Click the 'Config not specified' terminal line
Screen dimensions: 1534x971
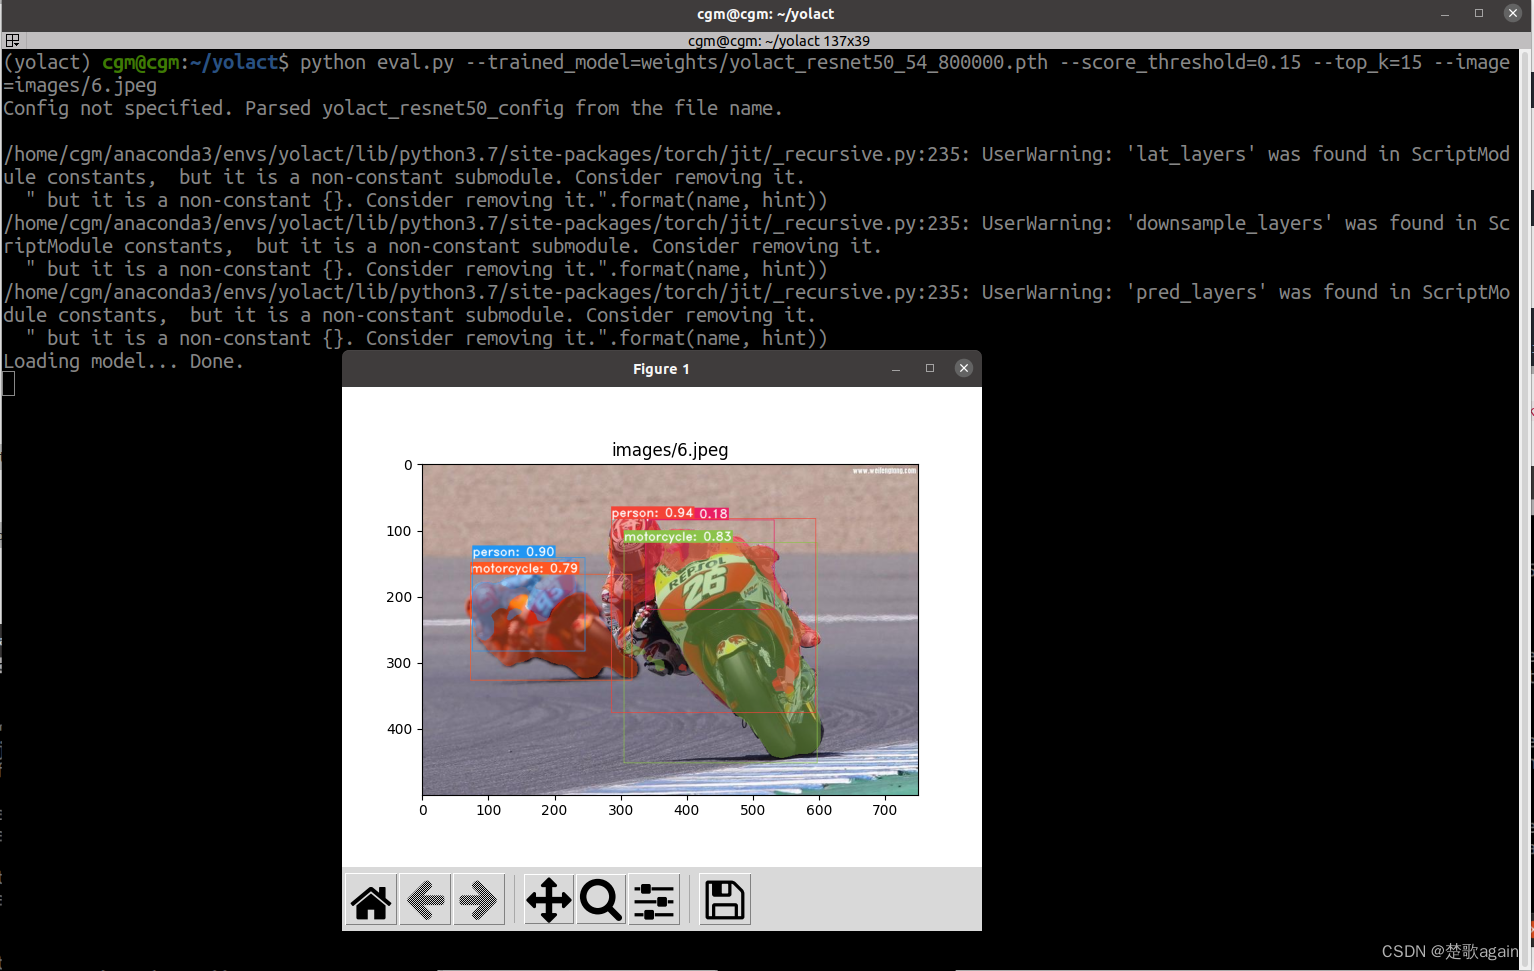pos(393,108)
